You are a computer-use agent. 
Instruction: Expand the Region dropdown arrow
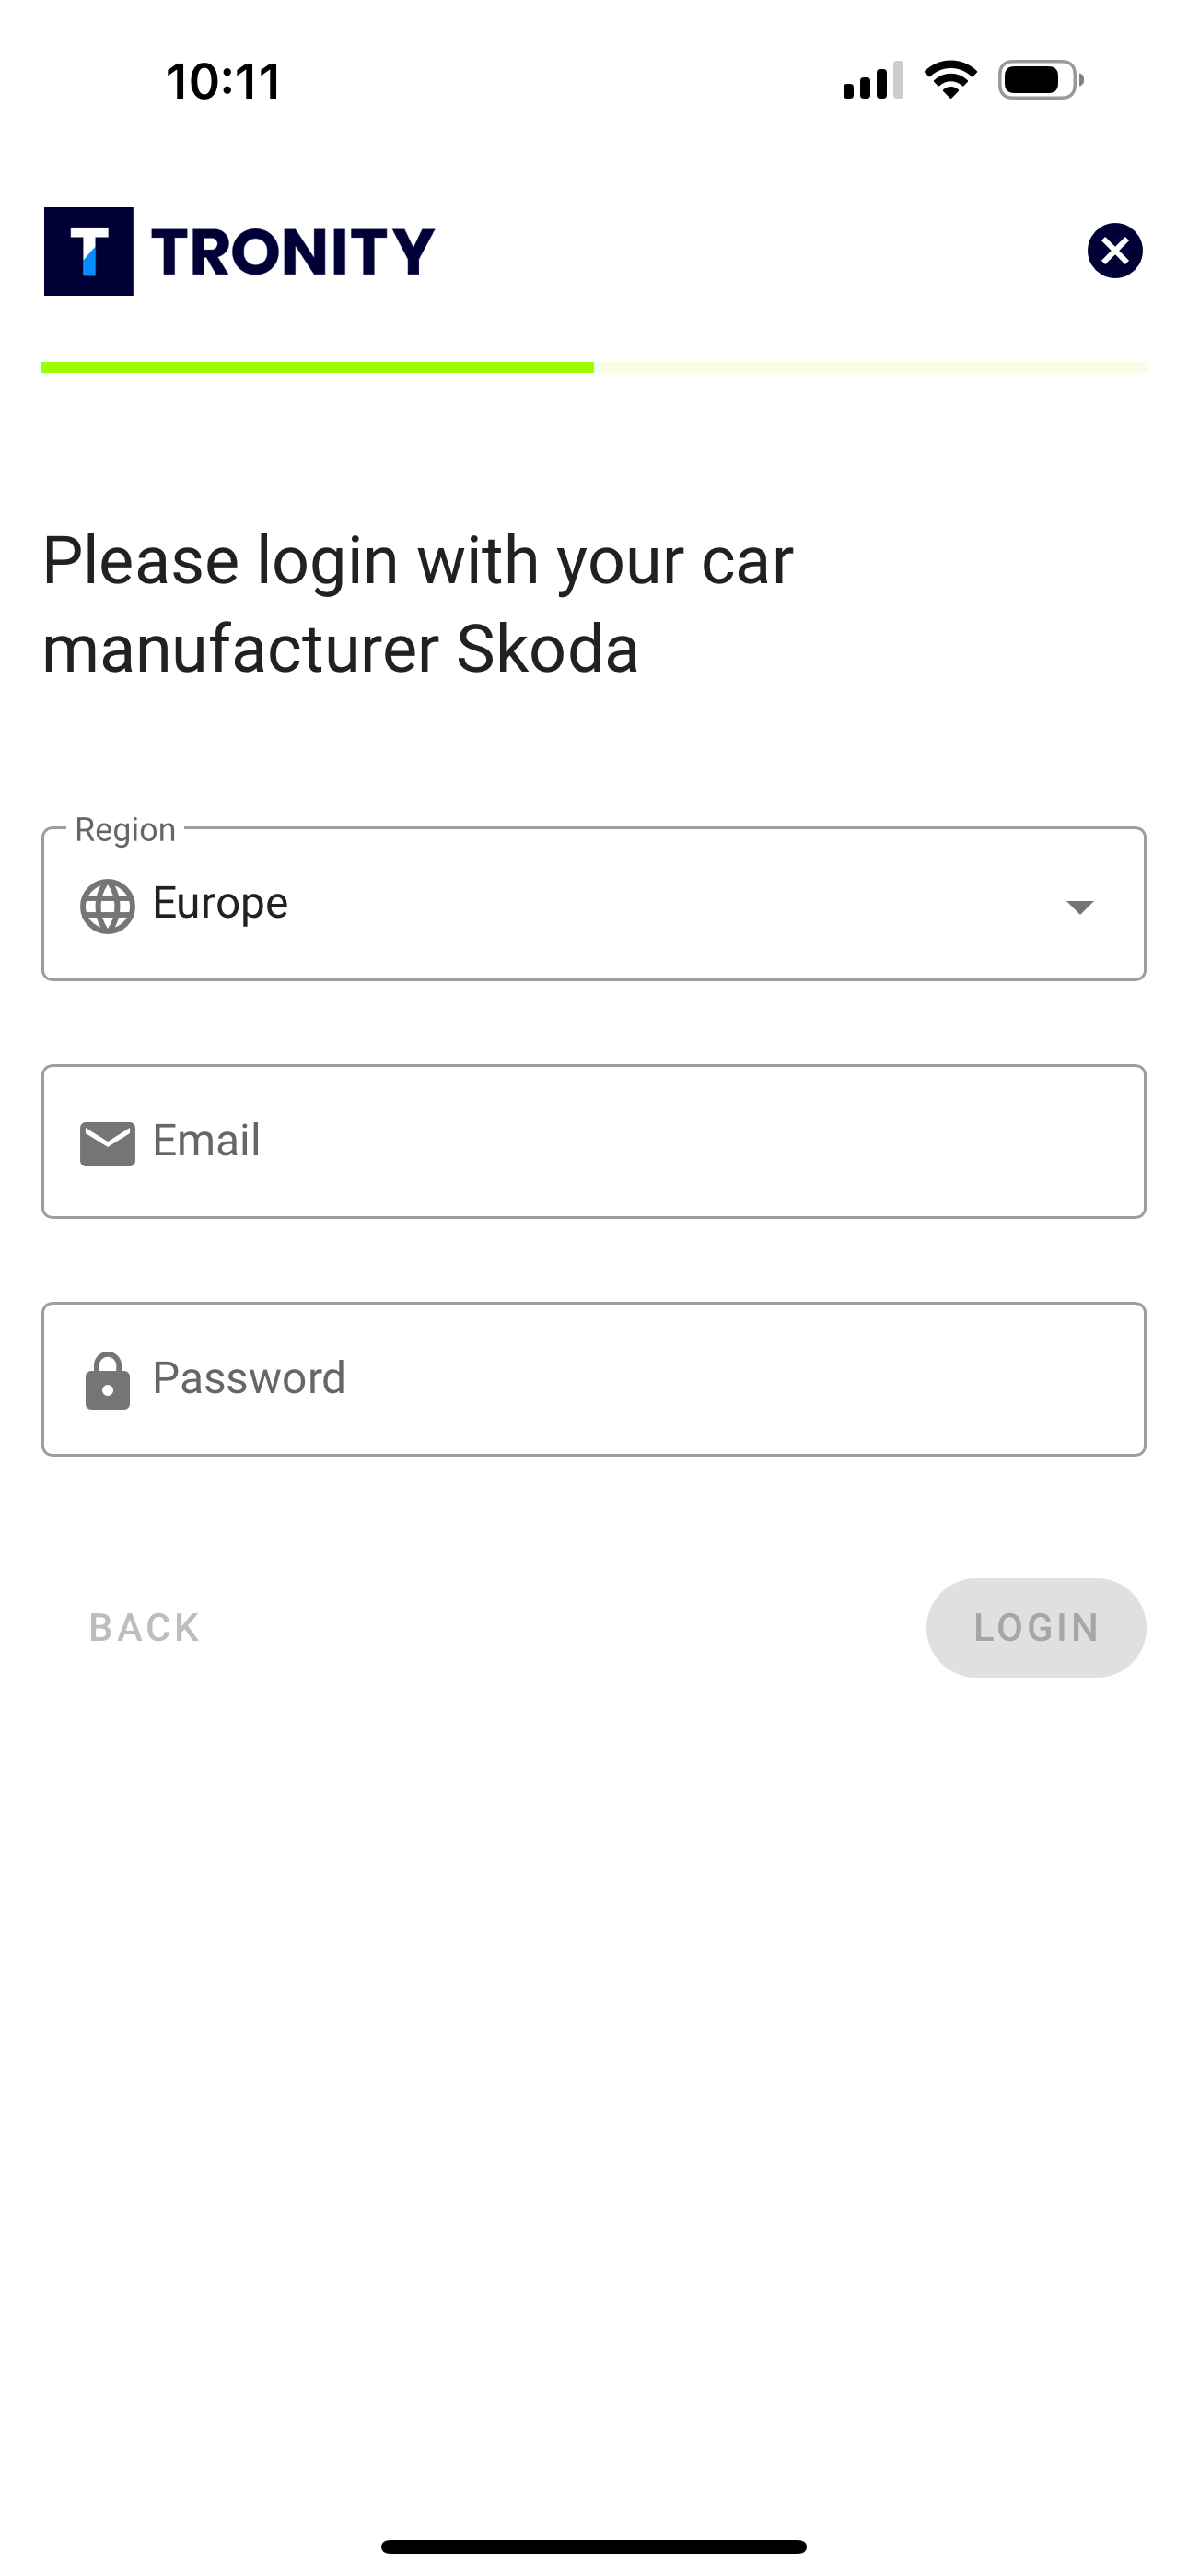tap(1079, 906)
